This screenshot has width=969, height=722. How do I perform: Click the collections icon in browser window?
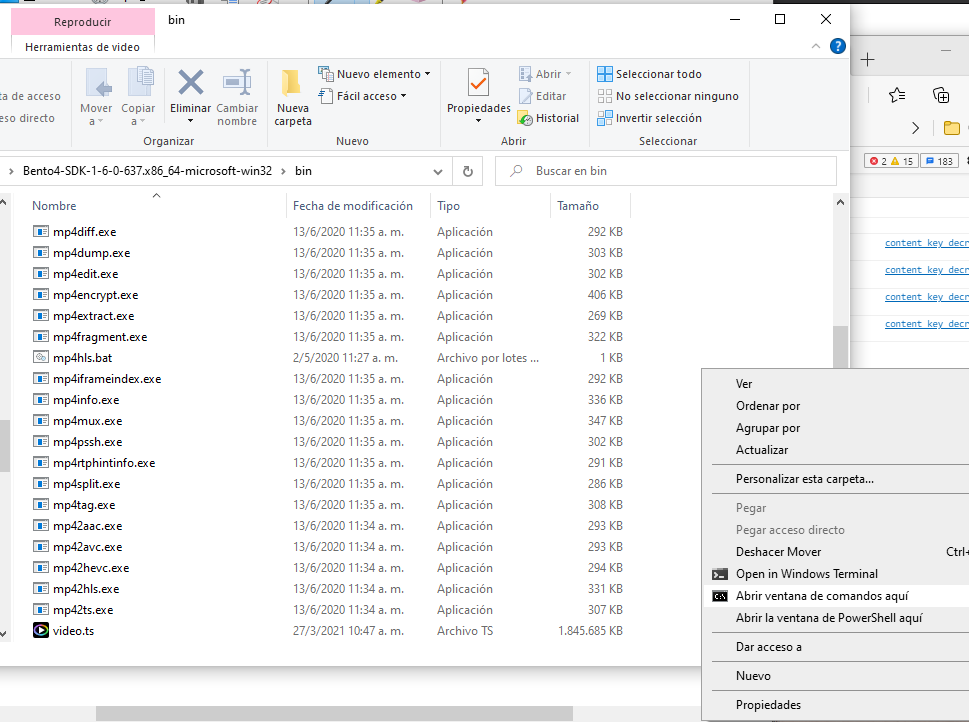941,95
